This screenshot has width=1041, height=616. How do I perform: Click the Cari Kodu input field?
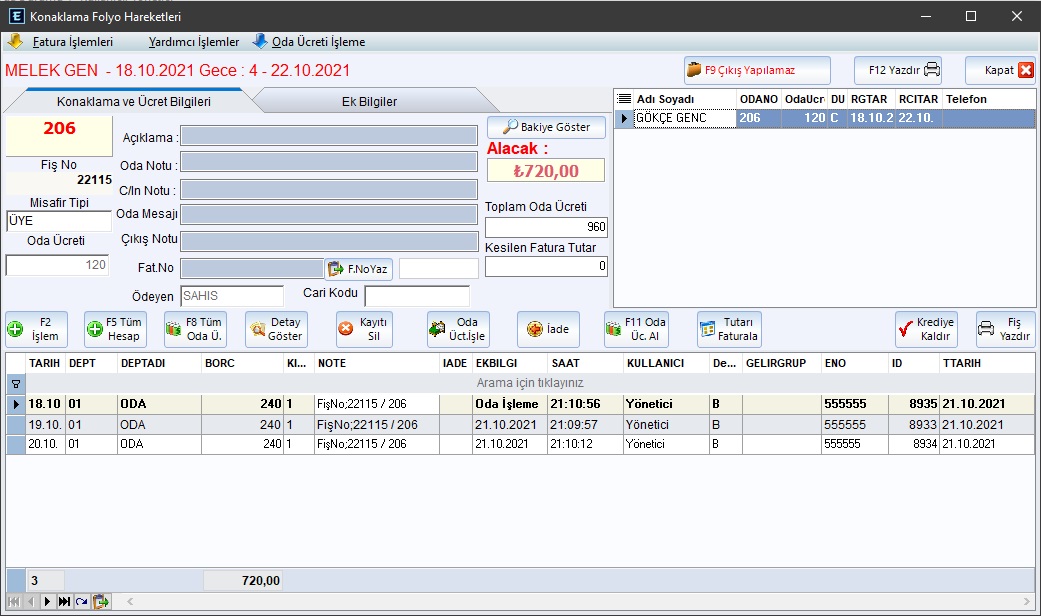click(417, 295)
